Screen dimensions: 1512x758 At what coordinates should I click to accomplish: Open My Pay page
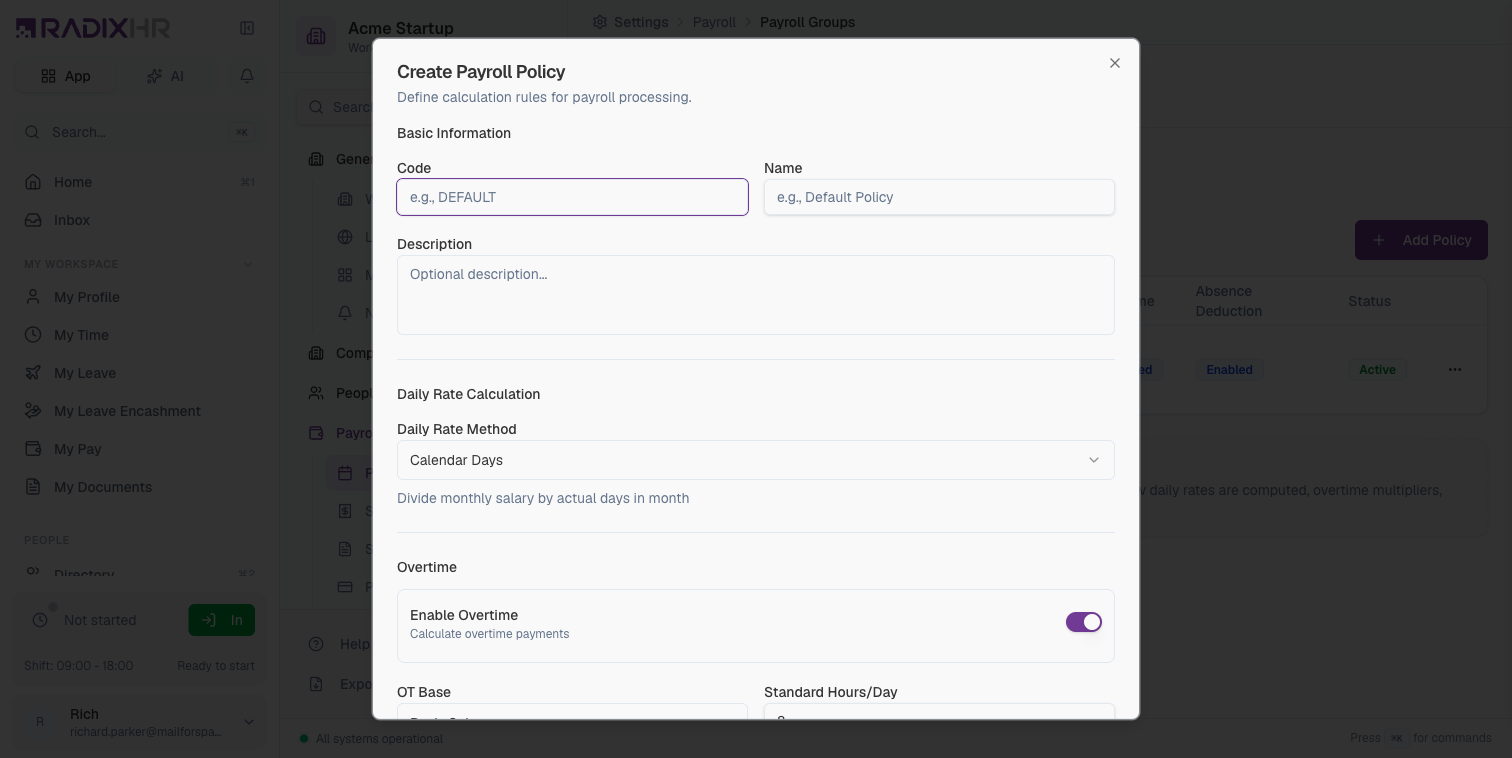coord(139,449)
